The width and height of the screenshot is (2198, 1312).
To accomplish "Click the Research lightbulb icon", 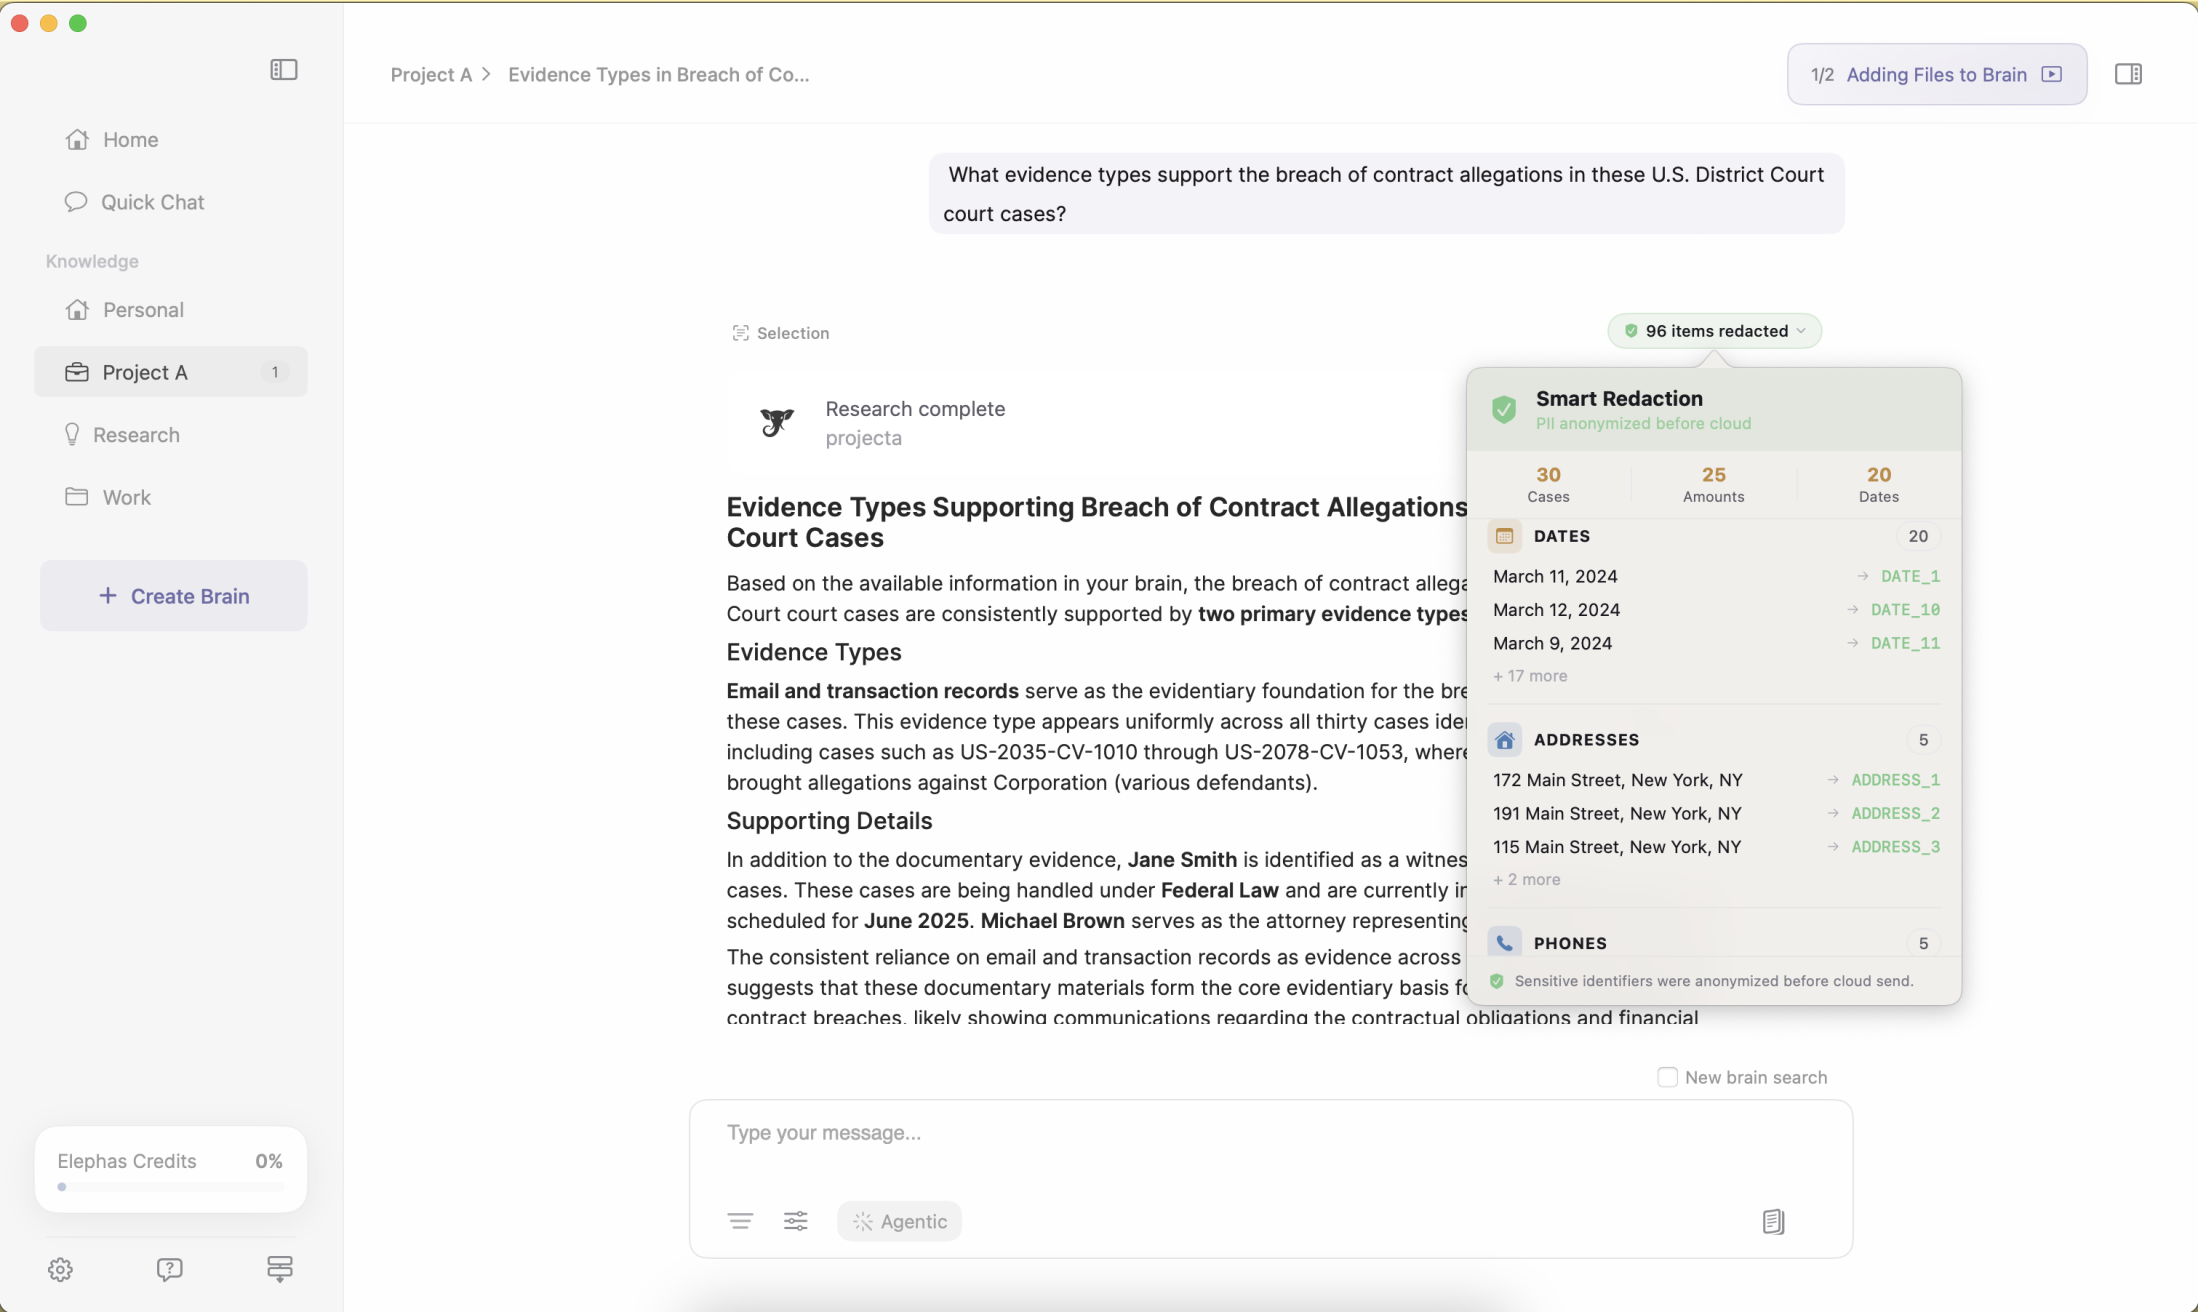I will (x=72, y=434).
